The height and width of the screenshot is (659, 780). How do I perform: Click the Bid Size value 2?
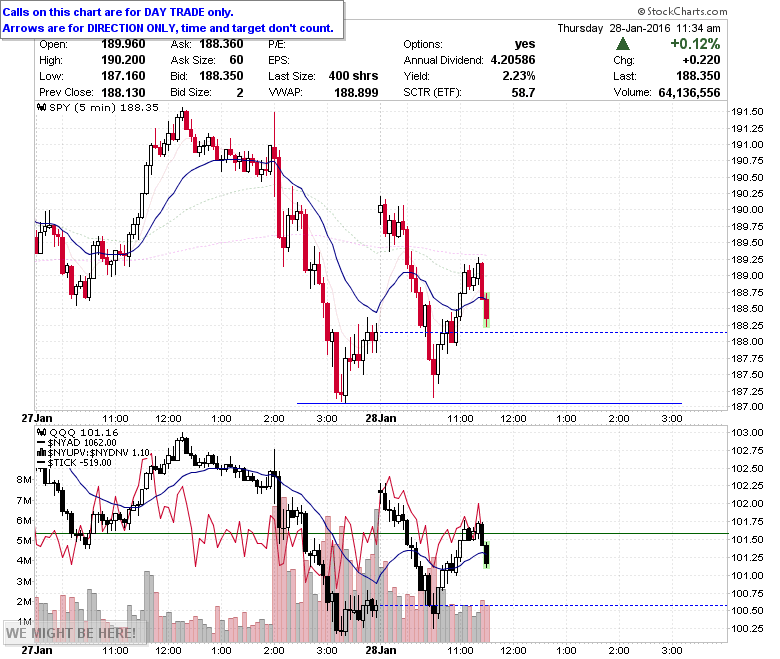coord(240,93)
